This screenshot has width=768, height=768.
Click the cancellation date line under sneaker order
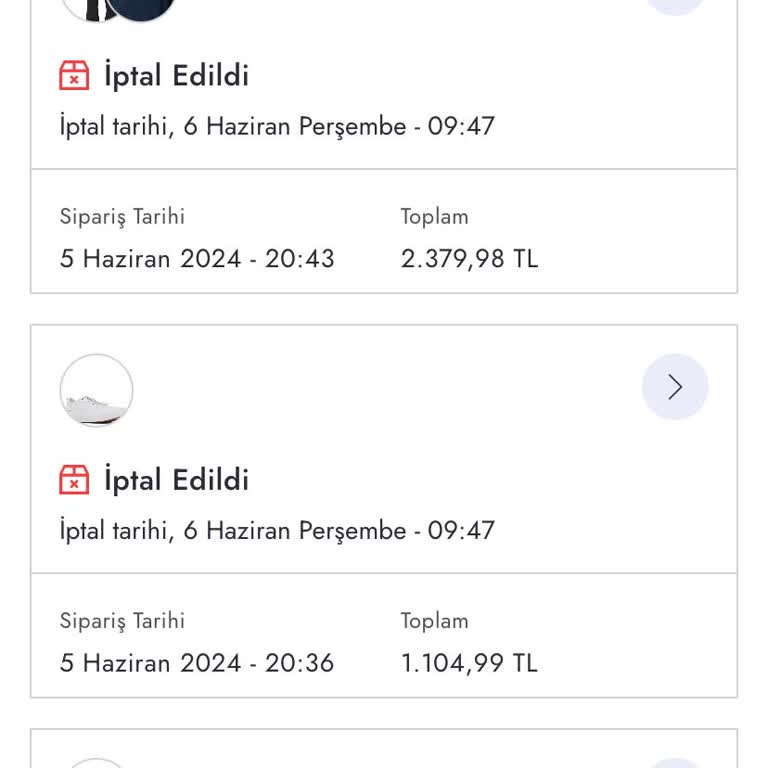(x=277, y=531)
